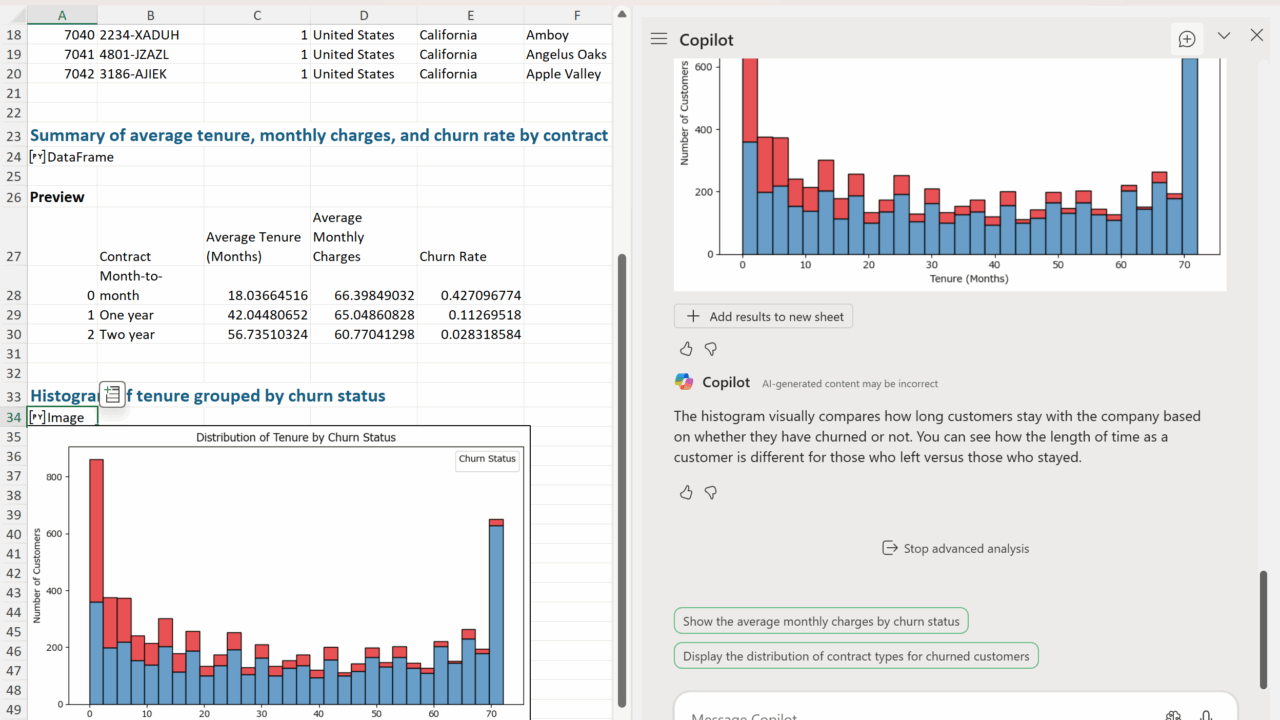Open the floating options icon near row 33

tap(112, 394)
